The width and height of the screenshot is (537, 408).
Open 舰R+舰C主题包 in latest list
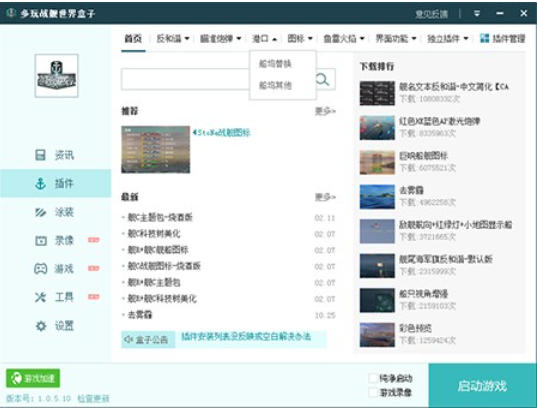pyautogui.click(x=154, y=282)
